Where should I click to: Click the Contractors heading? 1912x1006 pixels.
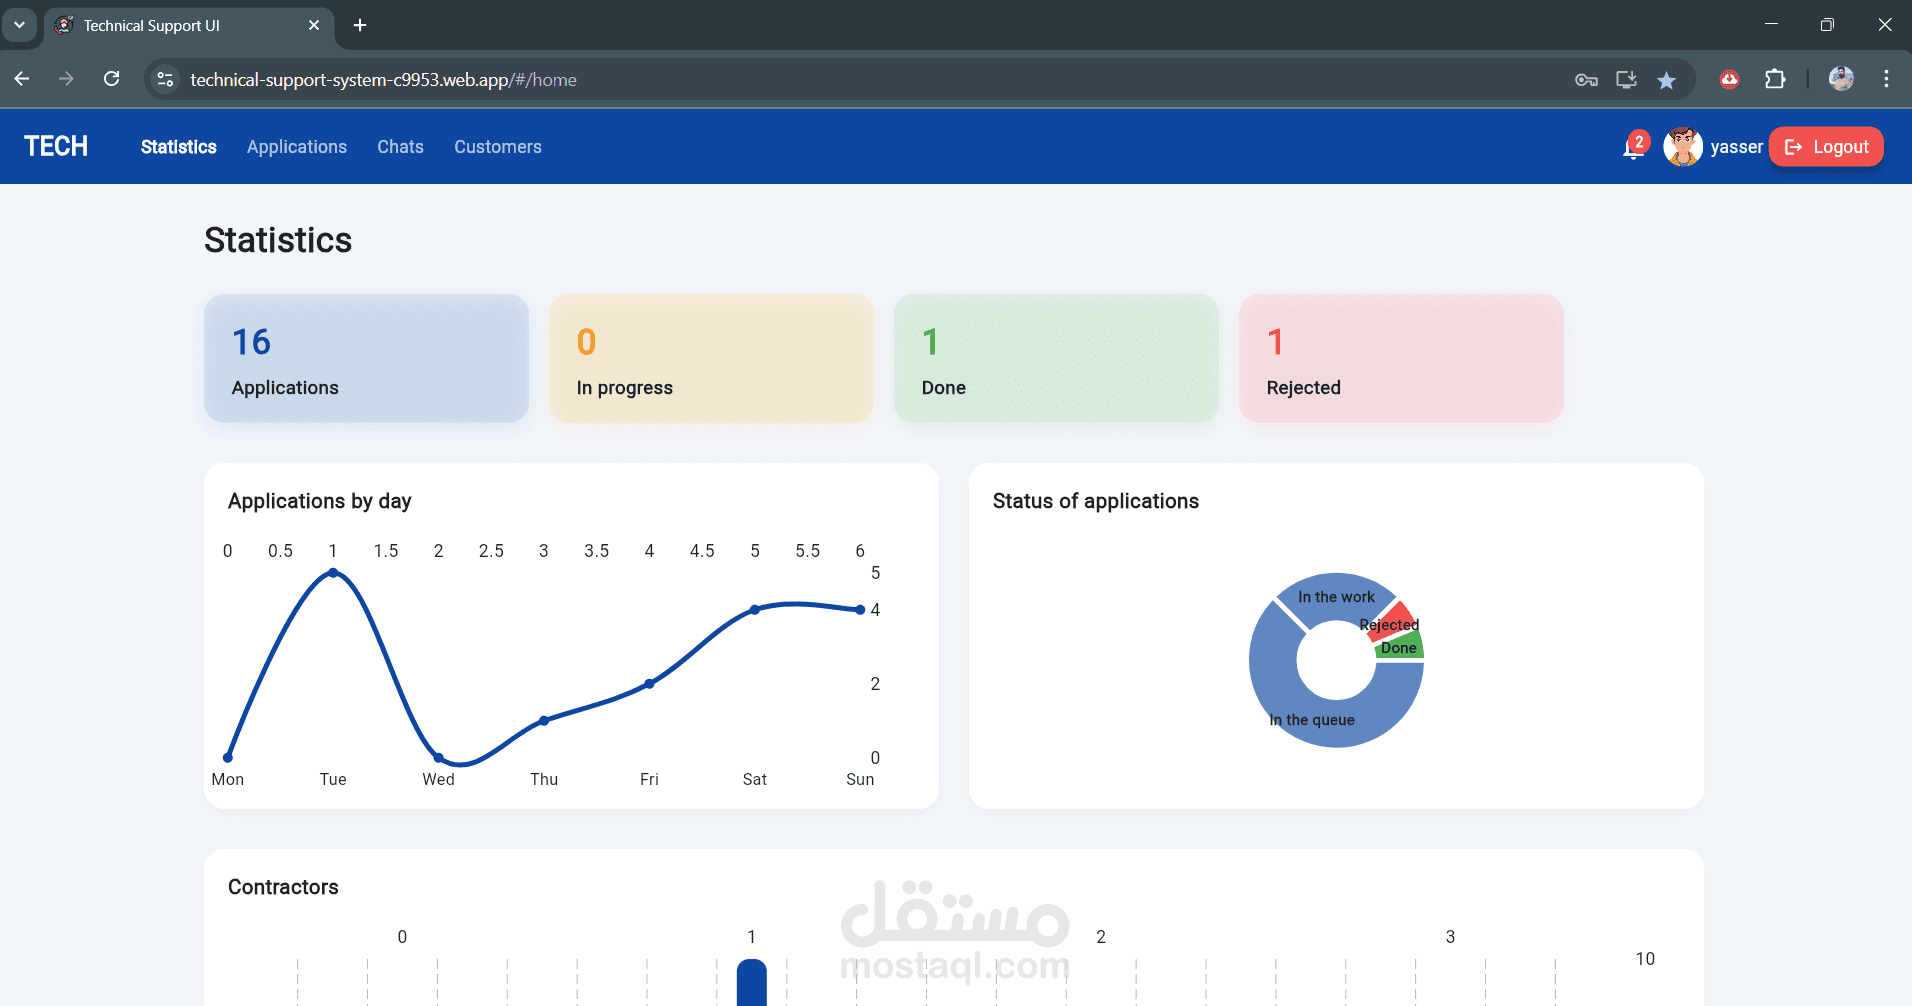click(283, 887)
